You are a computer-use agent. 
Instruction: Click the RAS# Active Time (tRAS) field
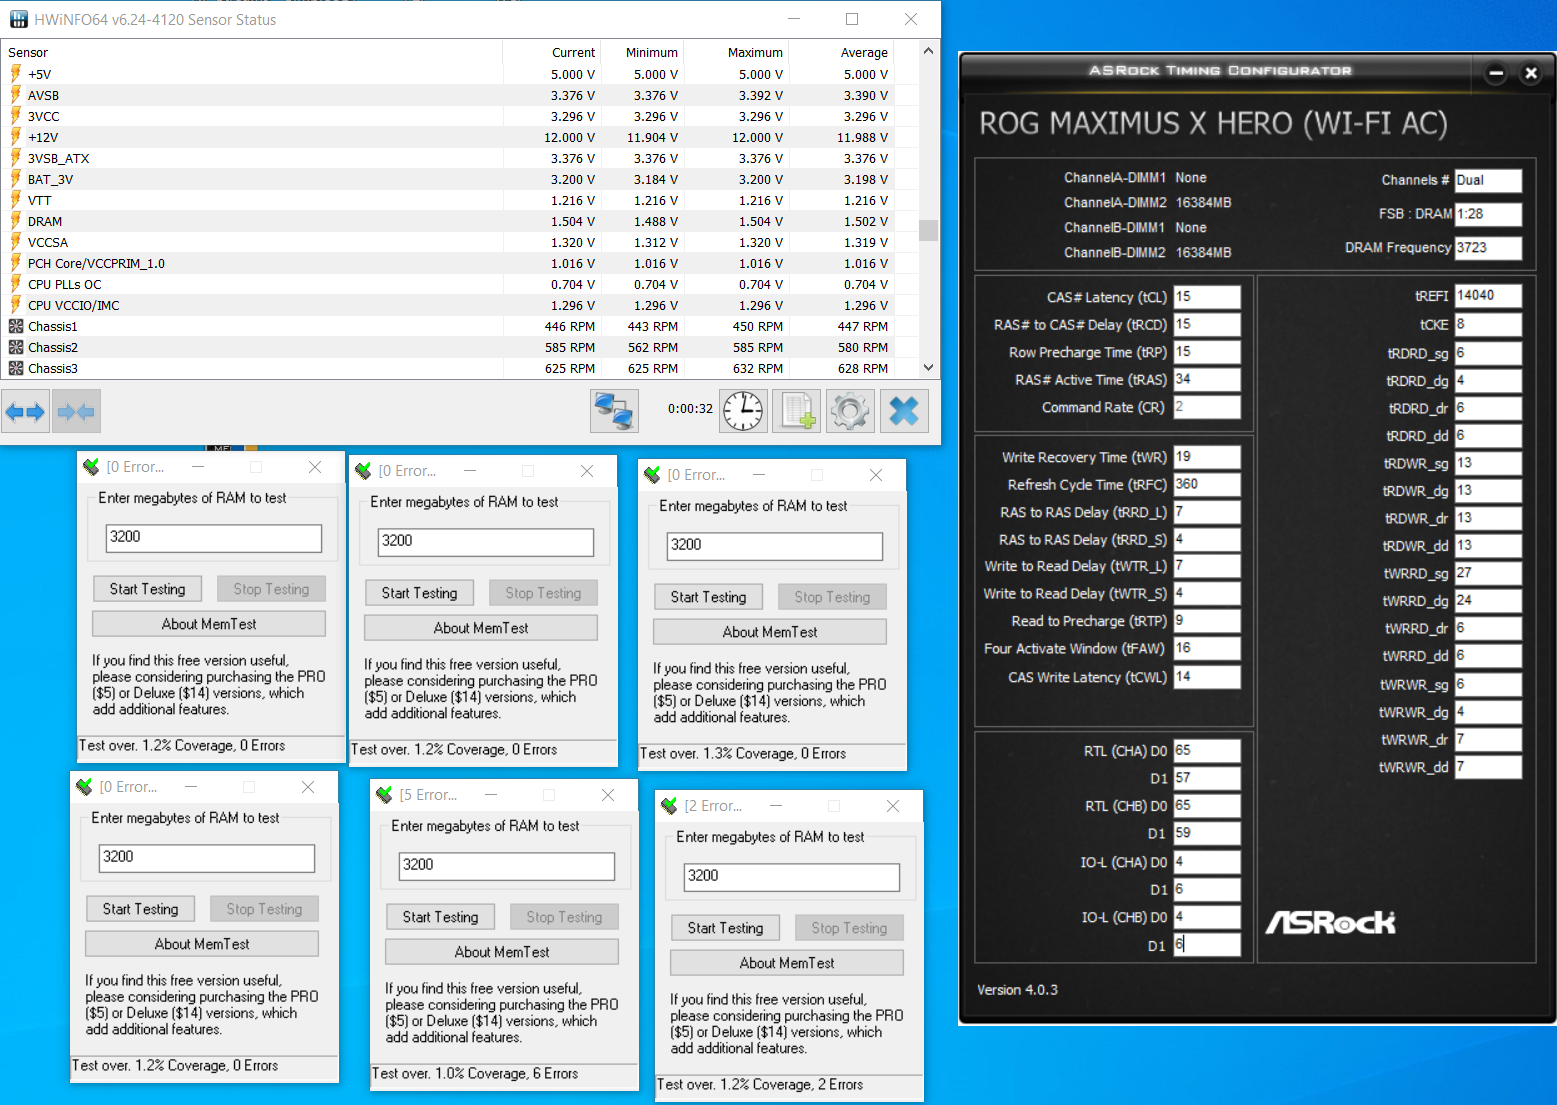click(x=1207, y=380)
